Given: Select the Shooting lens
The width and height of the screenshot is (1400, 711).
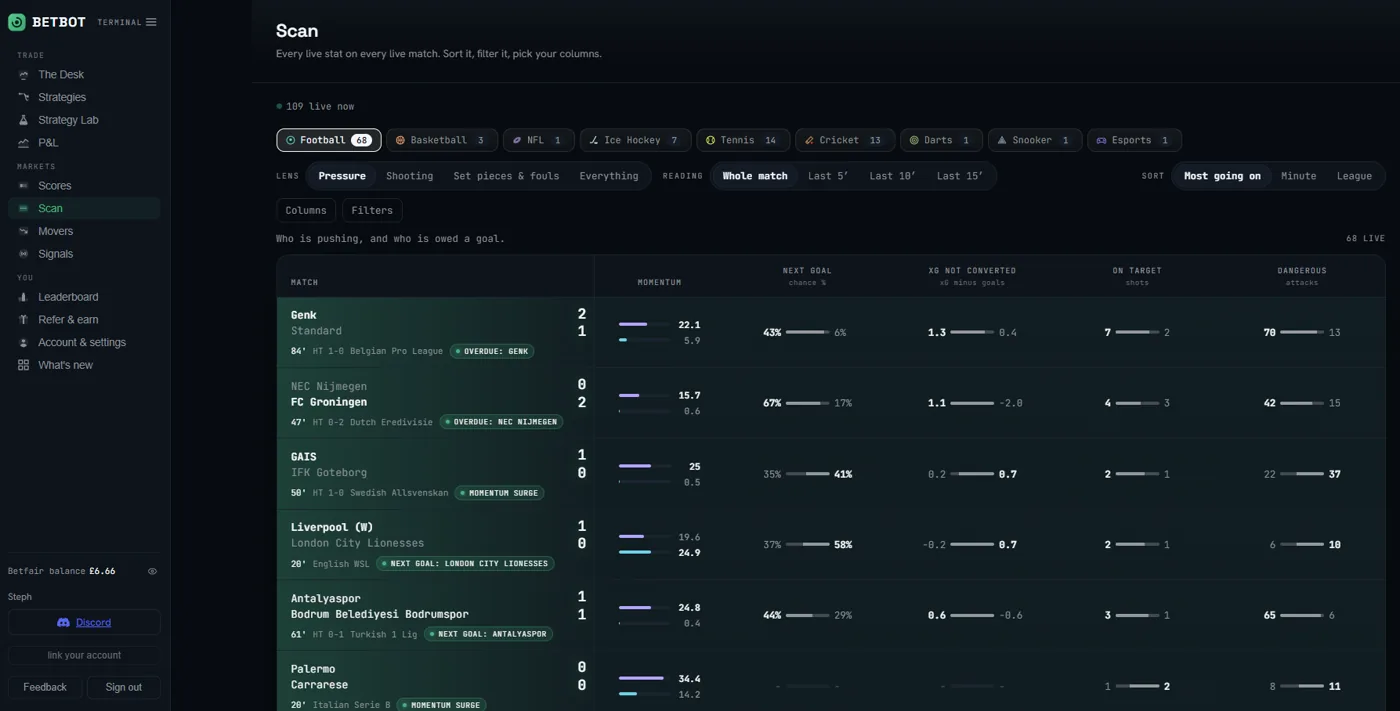Looking at the screenshot, I should tap(410, 176).
